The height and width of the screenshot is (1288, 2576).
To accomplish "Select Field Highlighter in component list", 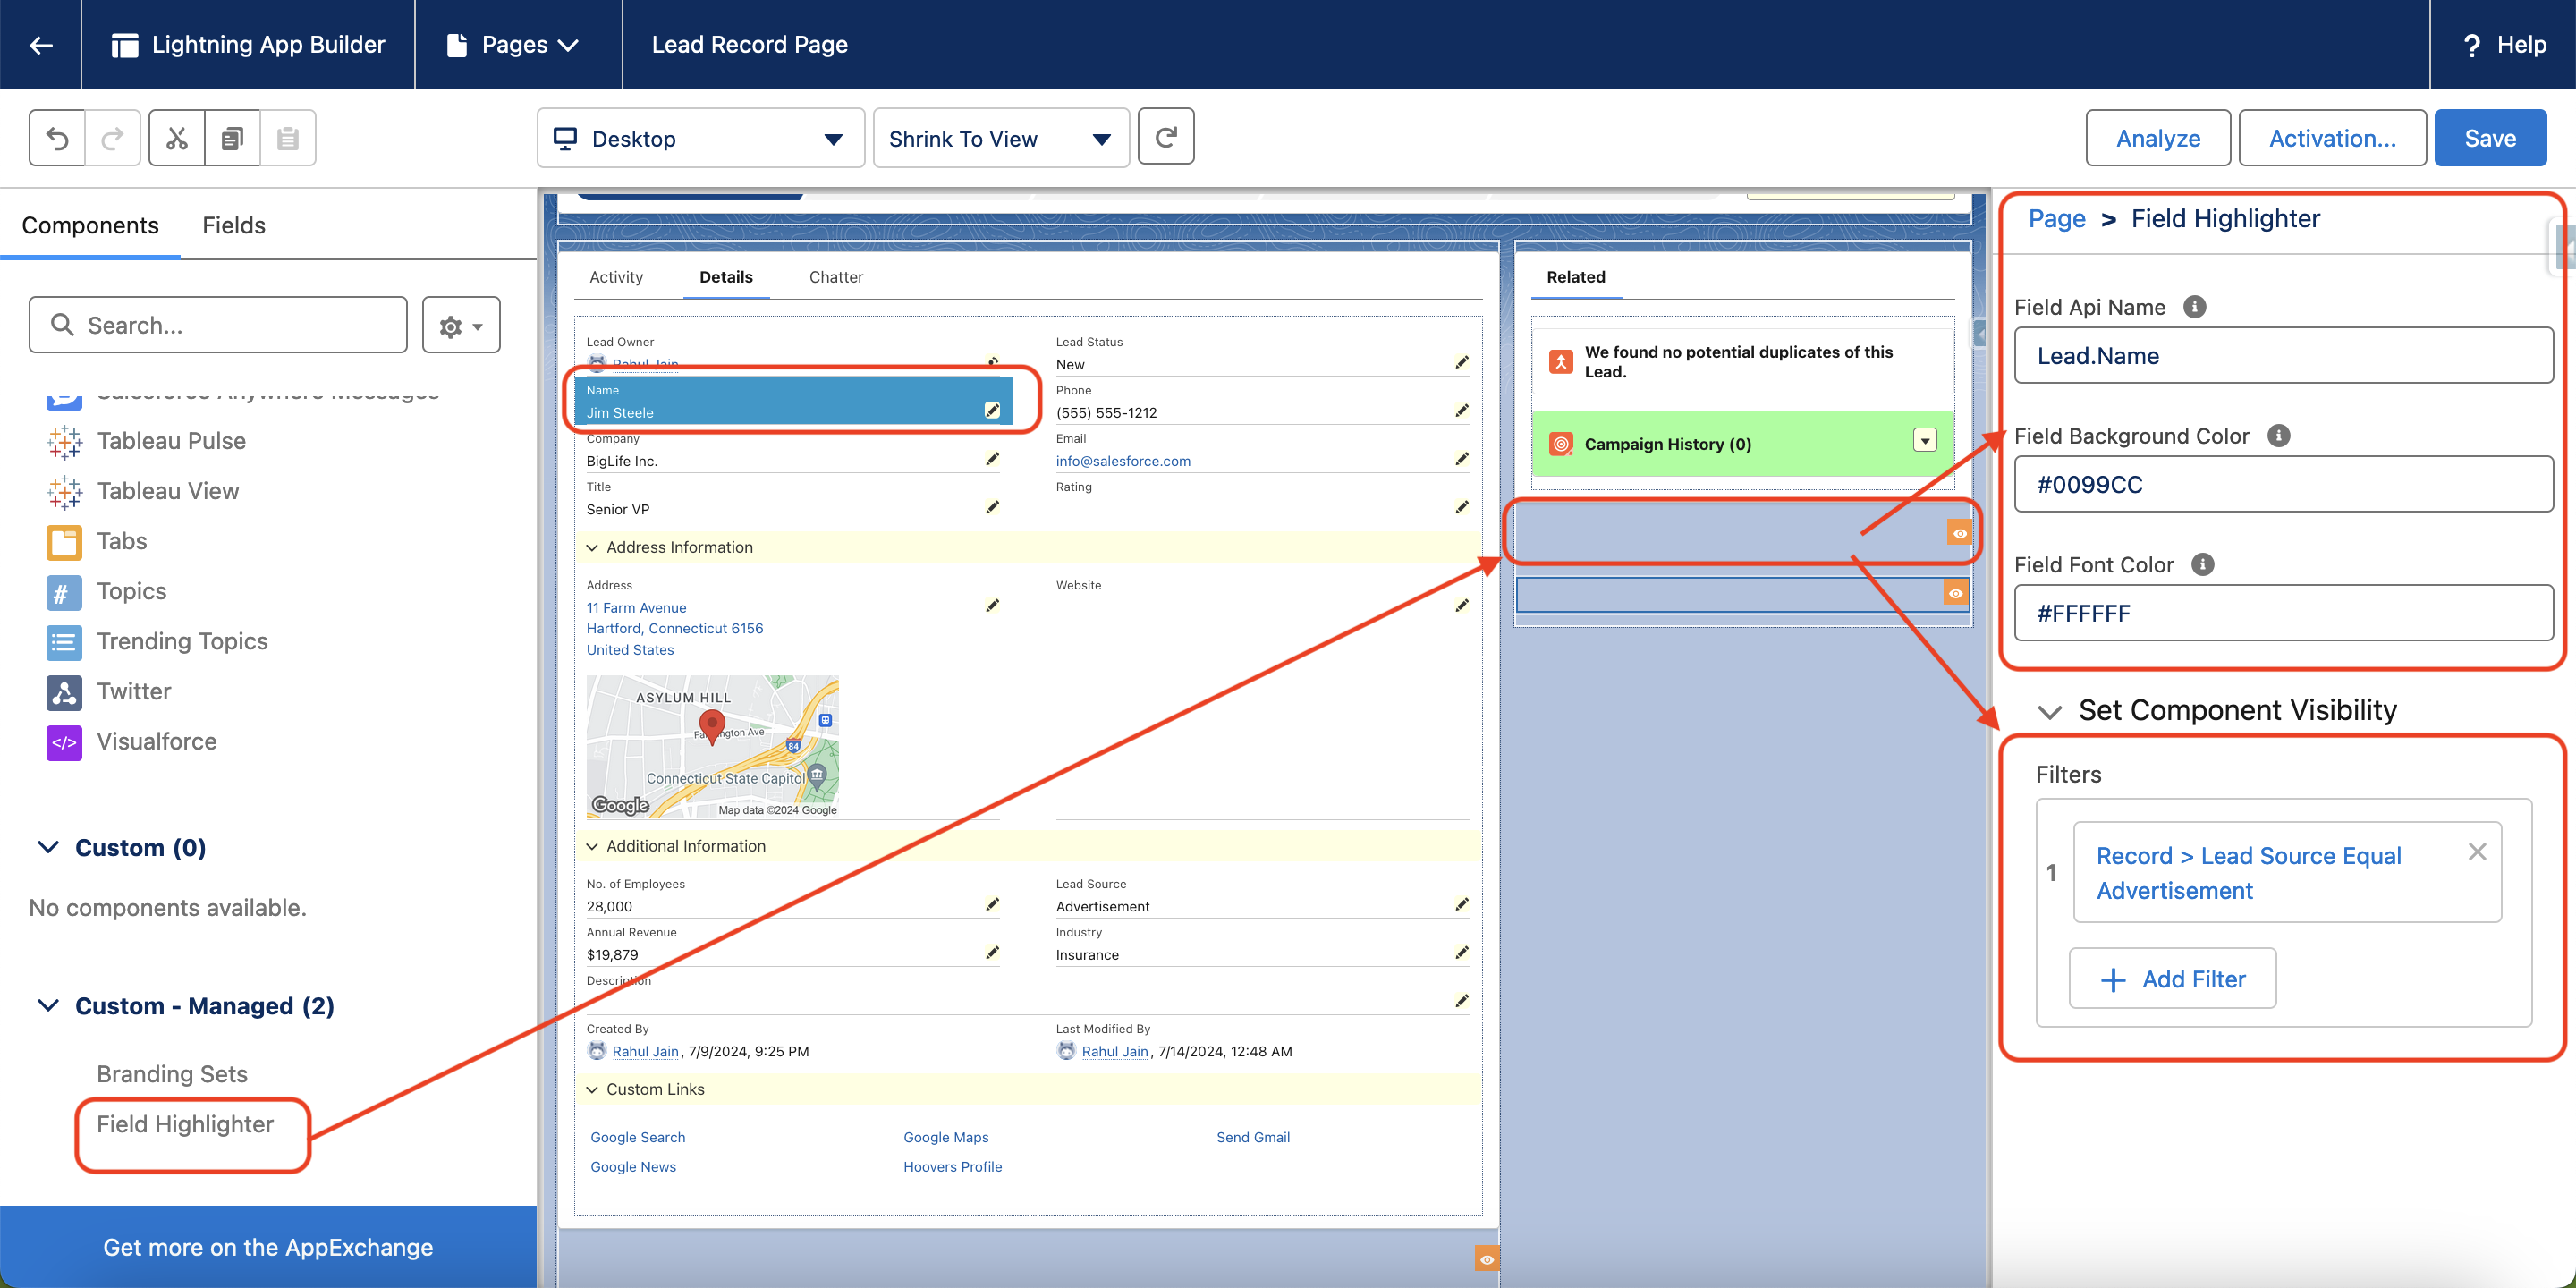I will 185,1124.
